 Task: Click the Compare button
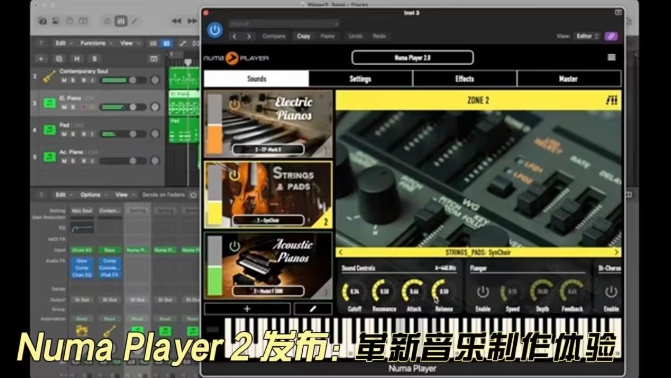coord(274,36)
